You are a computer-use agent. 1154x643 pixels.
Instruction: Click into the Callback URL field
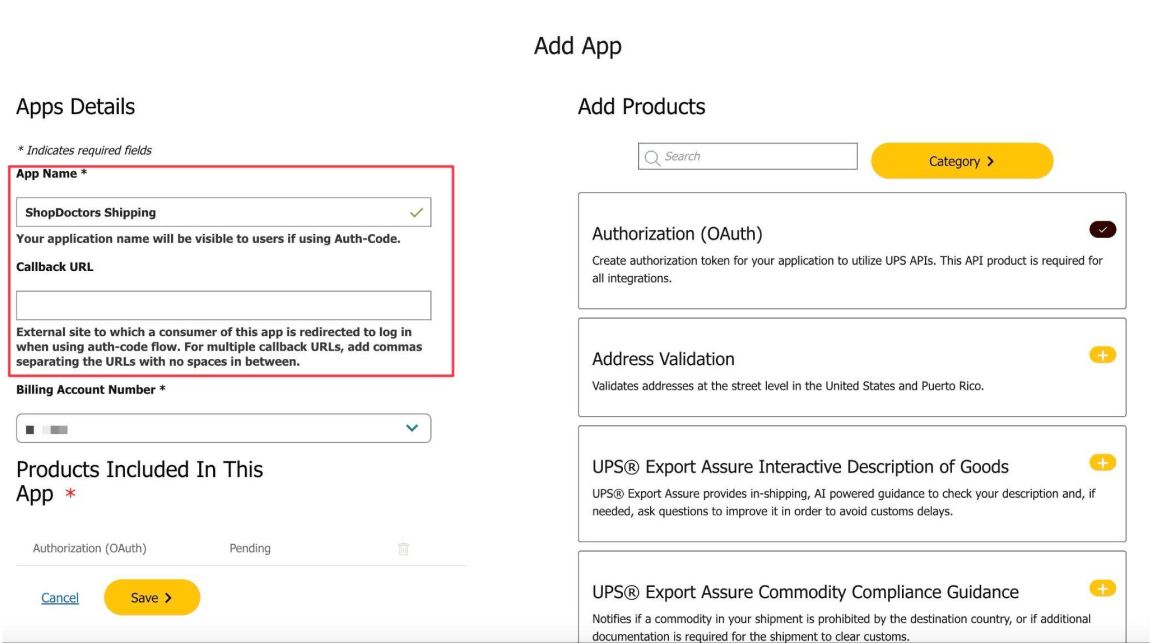(224, 305)
